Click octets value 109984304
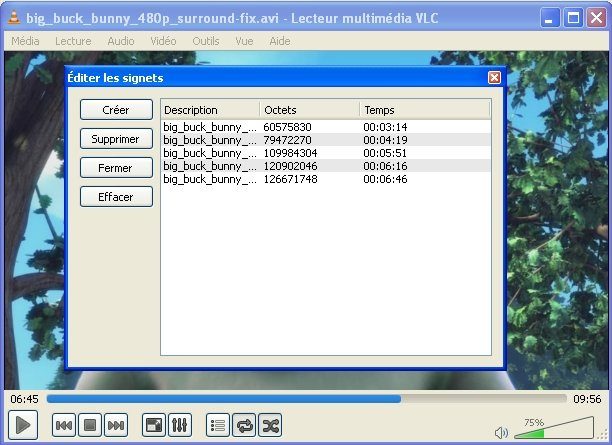The height and width of the screenshot is (445, 612). tap(290, 153)
